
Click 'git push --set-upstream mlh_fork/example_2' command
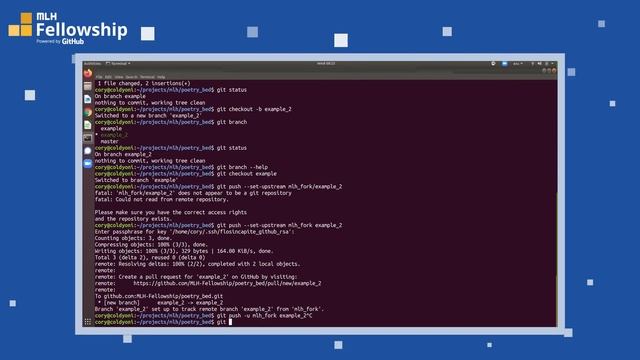[279, 187]
